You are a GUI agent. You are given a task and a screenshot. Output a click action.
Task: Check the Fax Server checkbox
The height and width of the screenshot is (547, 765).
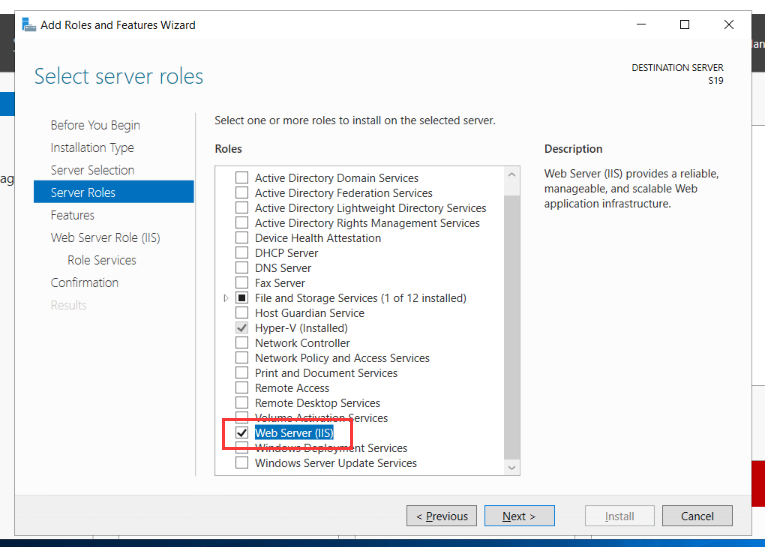tap(242, 283)
